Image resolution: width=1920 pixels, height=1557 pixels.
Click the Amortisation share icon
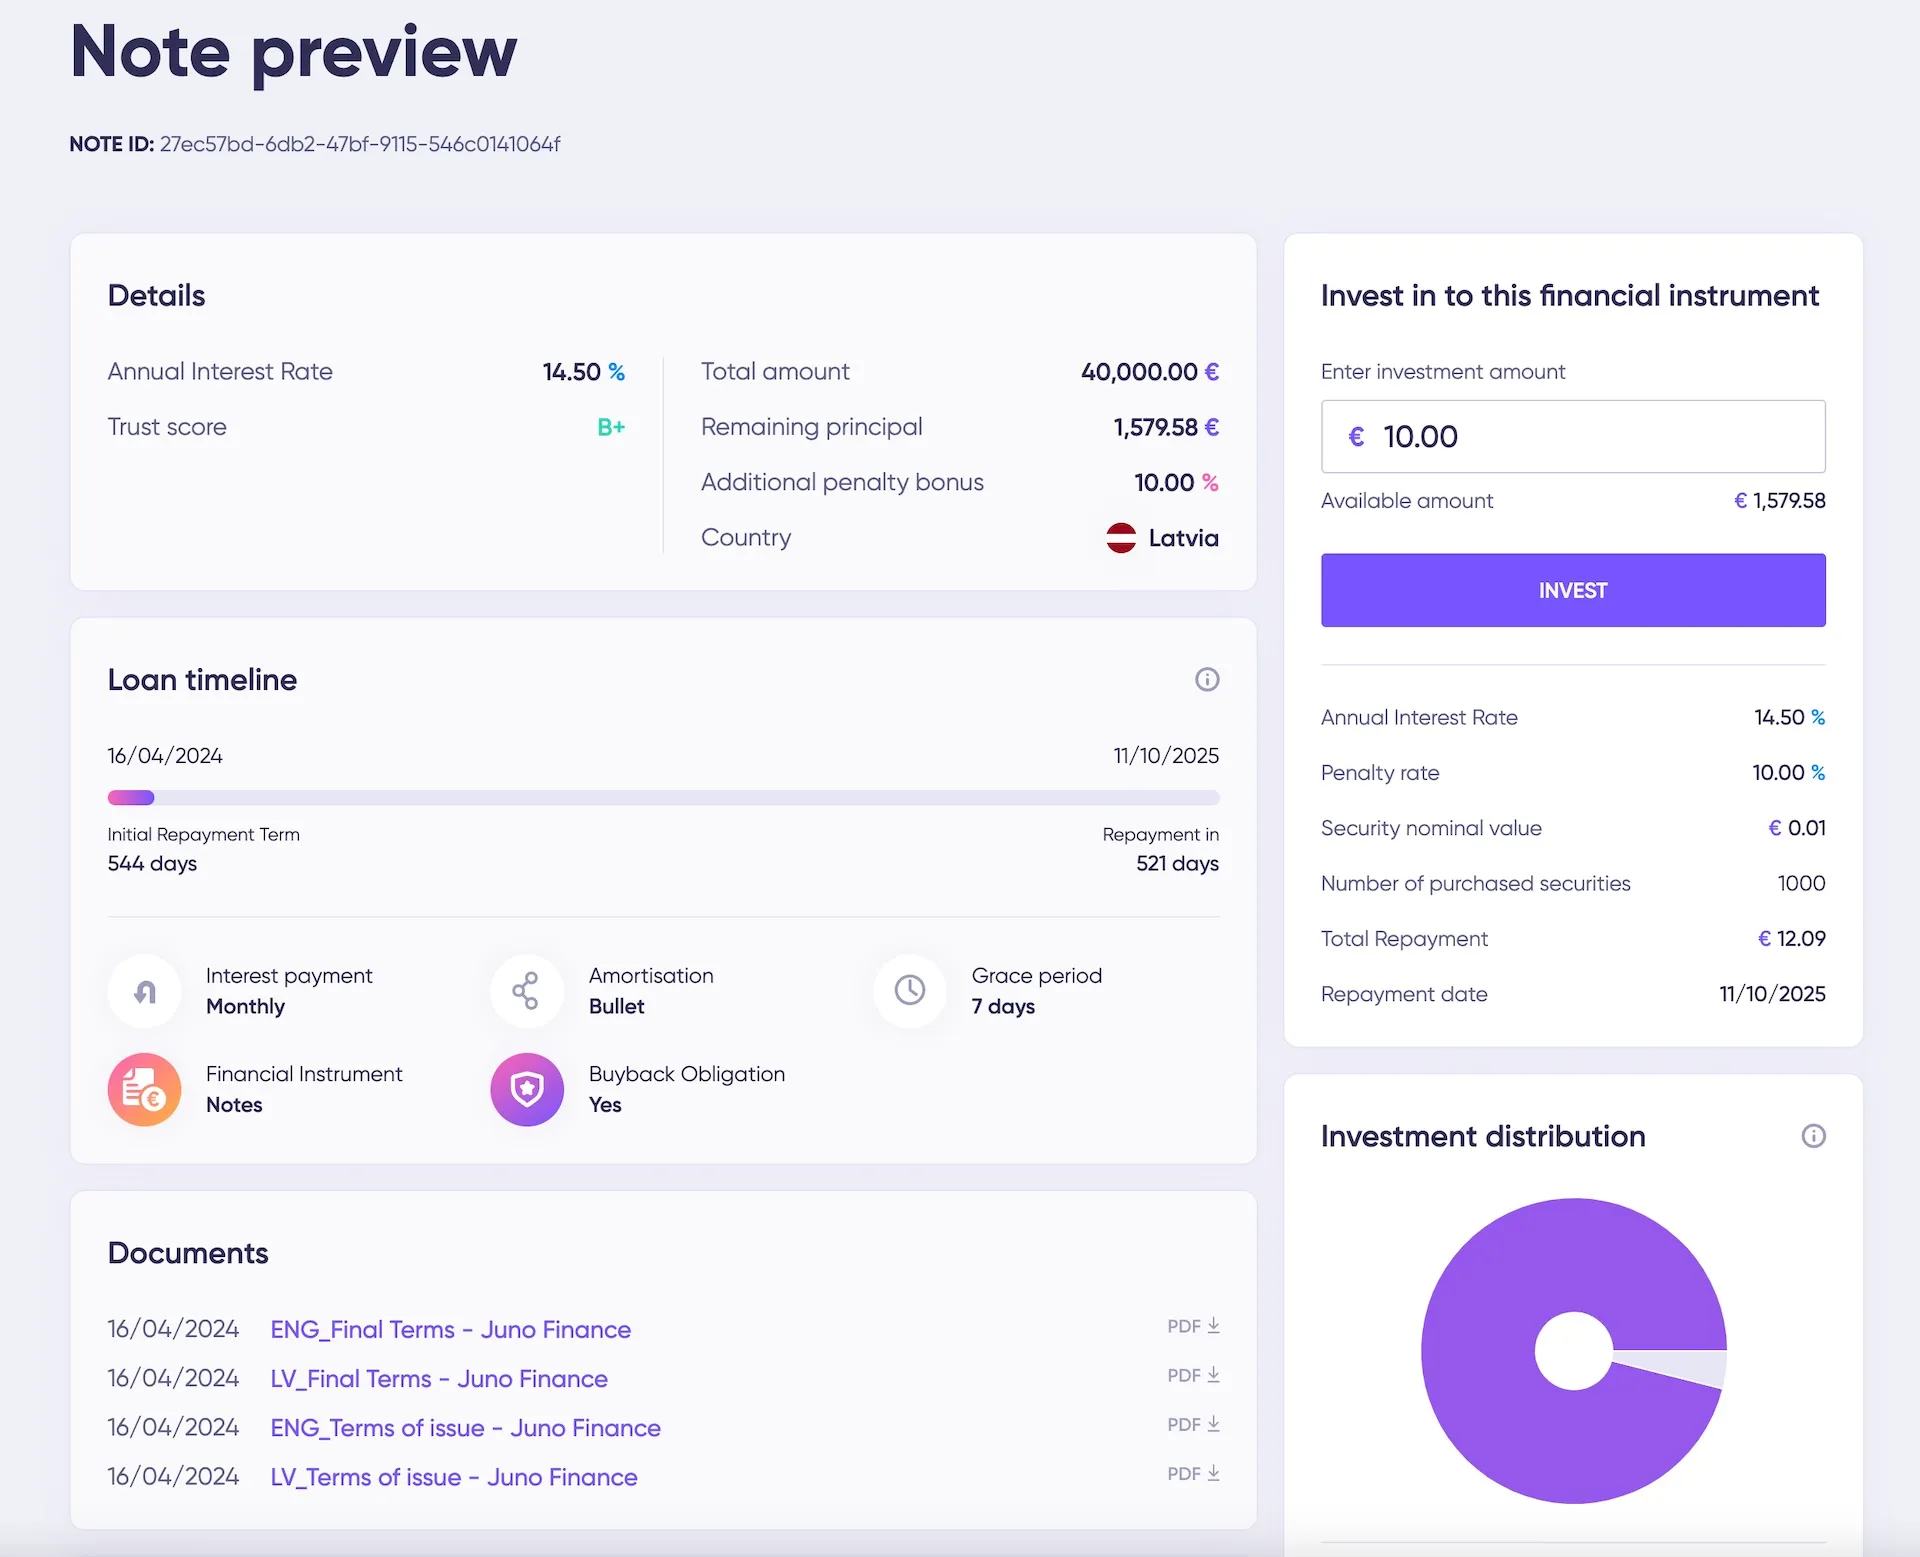(527, 991)
